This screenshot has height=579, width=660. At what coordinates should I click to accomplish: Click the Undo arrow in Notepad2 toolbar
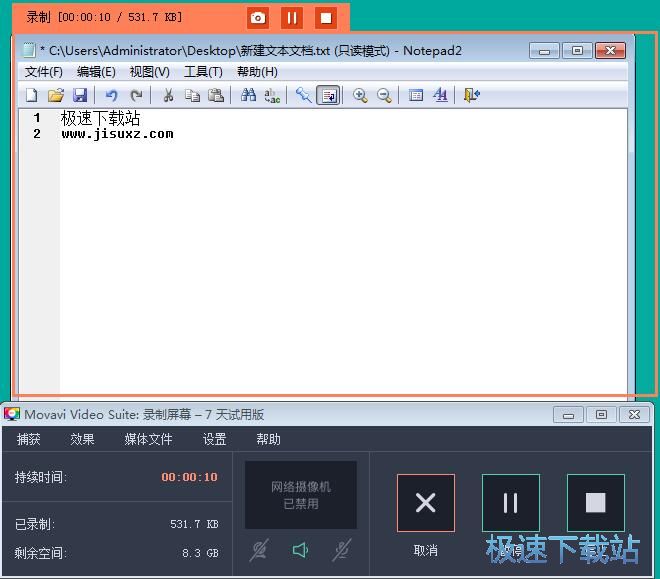coord(112,95)
